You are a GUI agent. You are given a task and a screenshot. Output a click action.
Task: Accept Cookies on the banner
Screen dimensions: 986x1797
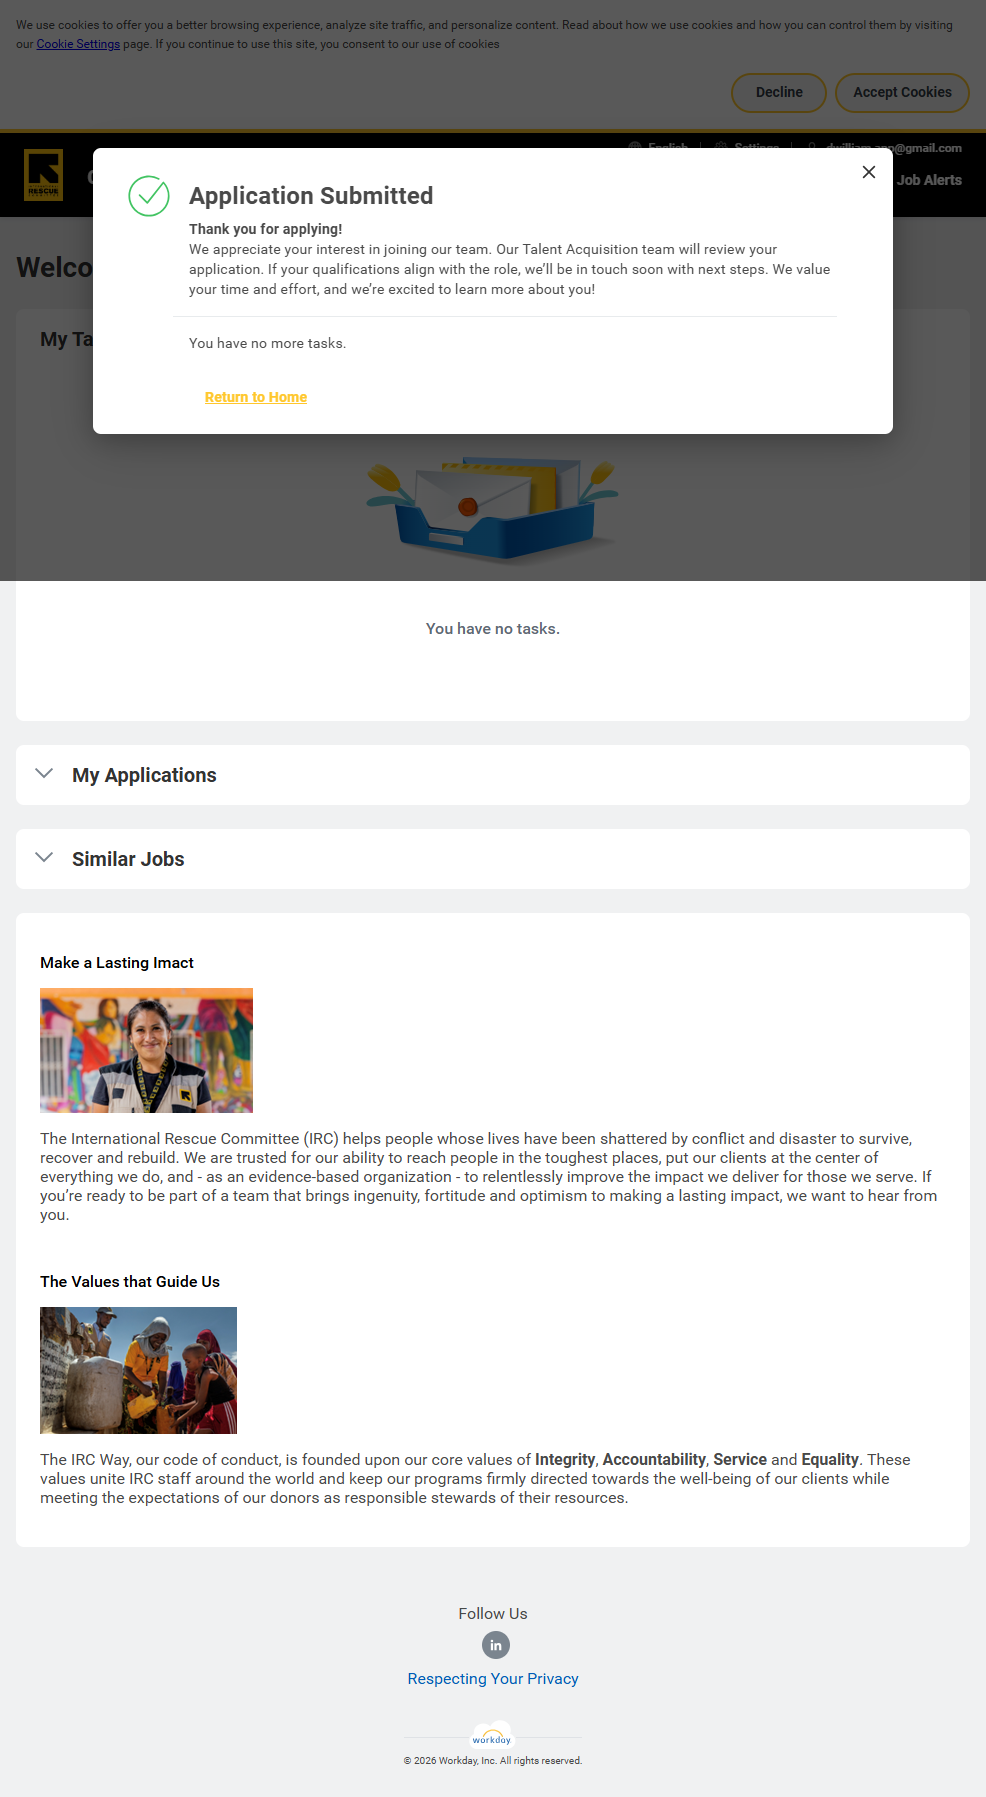point(902,92)
